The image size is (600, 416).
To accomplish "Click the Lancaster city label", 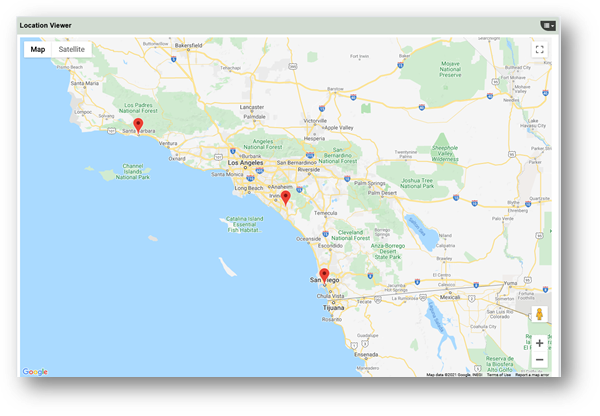I will click(252, 107).
